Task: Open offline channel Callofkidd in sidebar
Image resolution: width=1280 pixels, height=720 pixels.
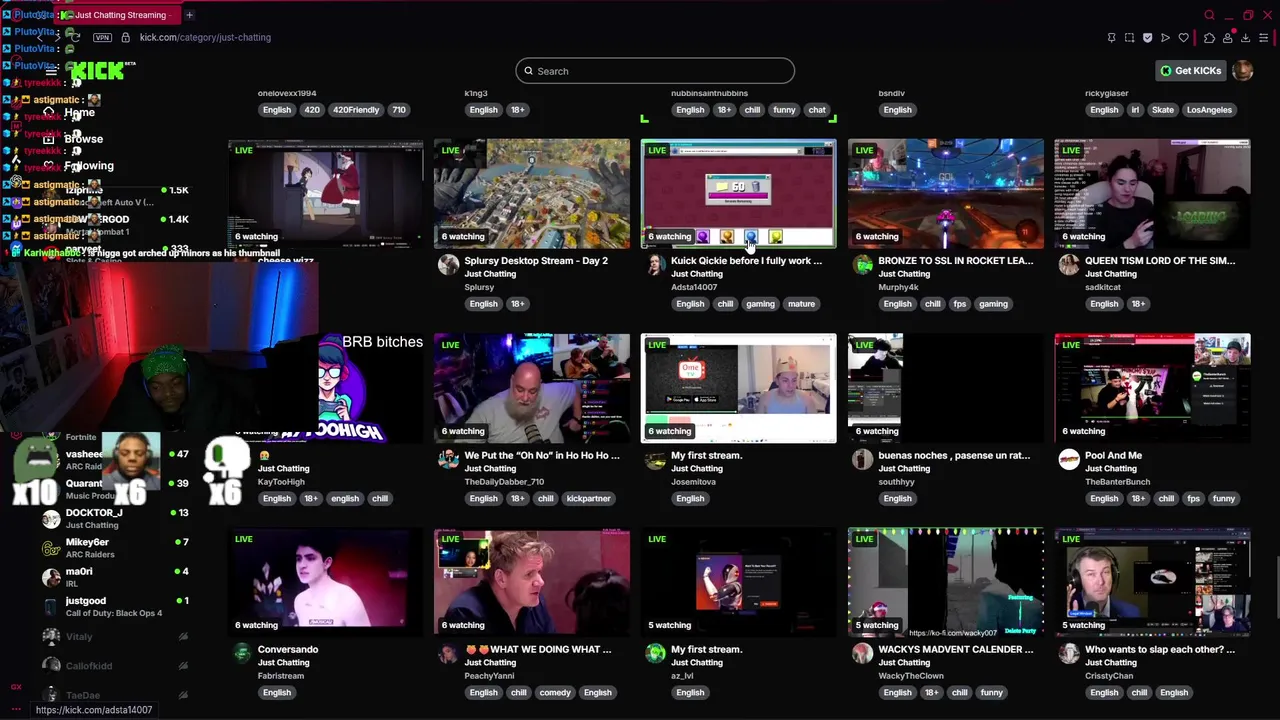Action: pyautogui.click(x=114, y=665)
